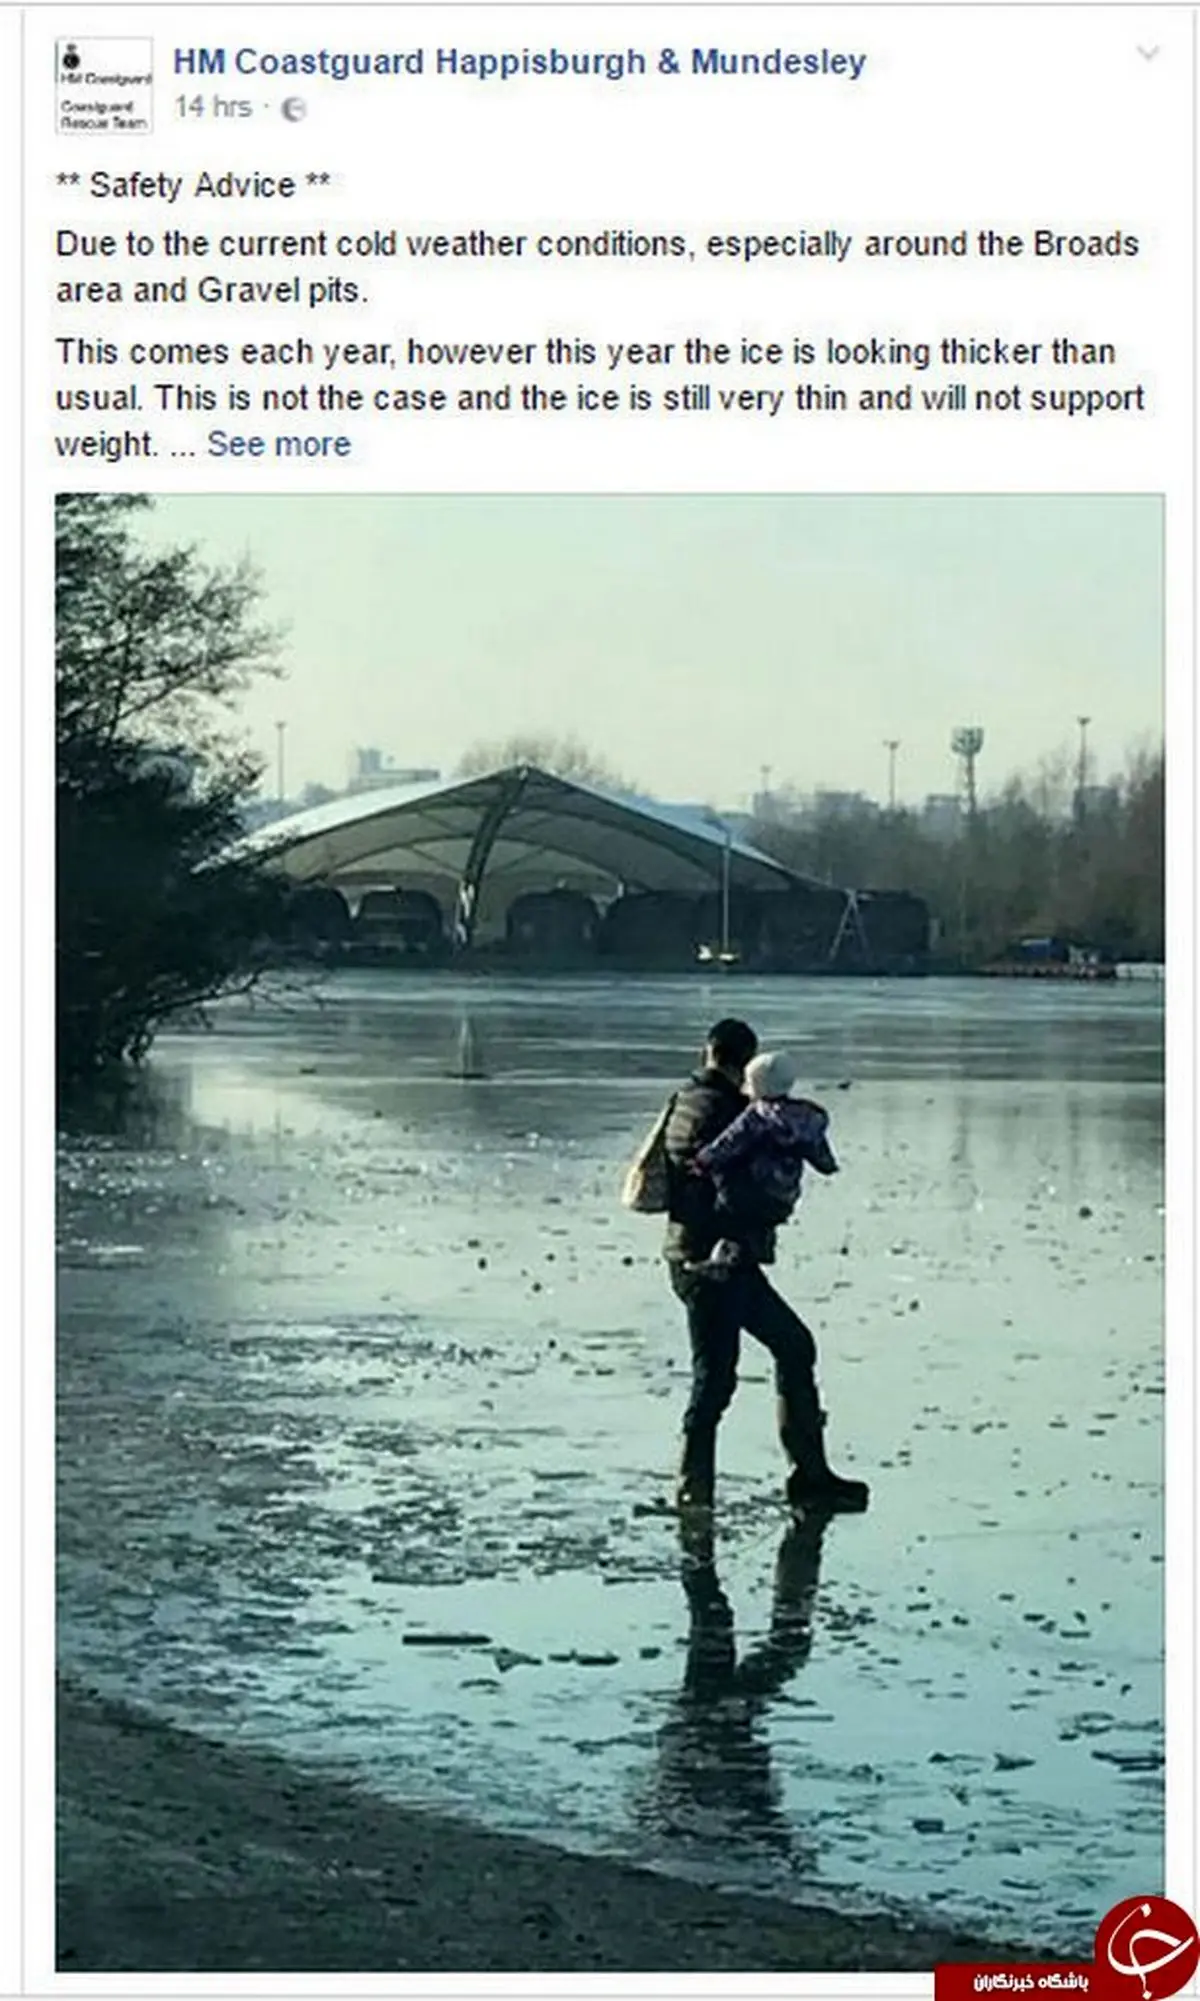1200x2001 pixels.
Task: Click the public privacy globe icon
Action: [293, 109]
